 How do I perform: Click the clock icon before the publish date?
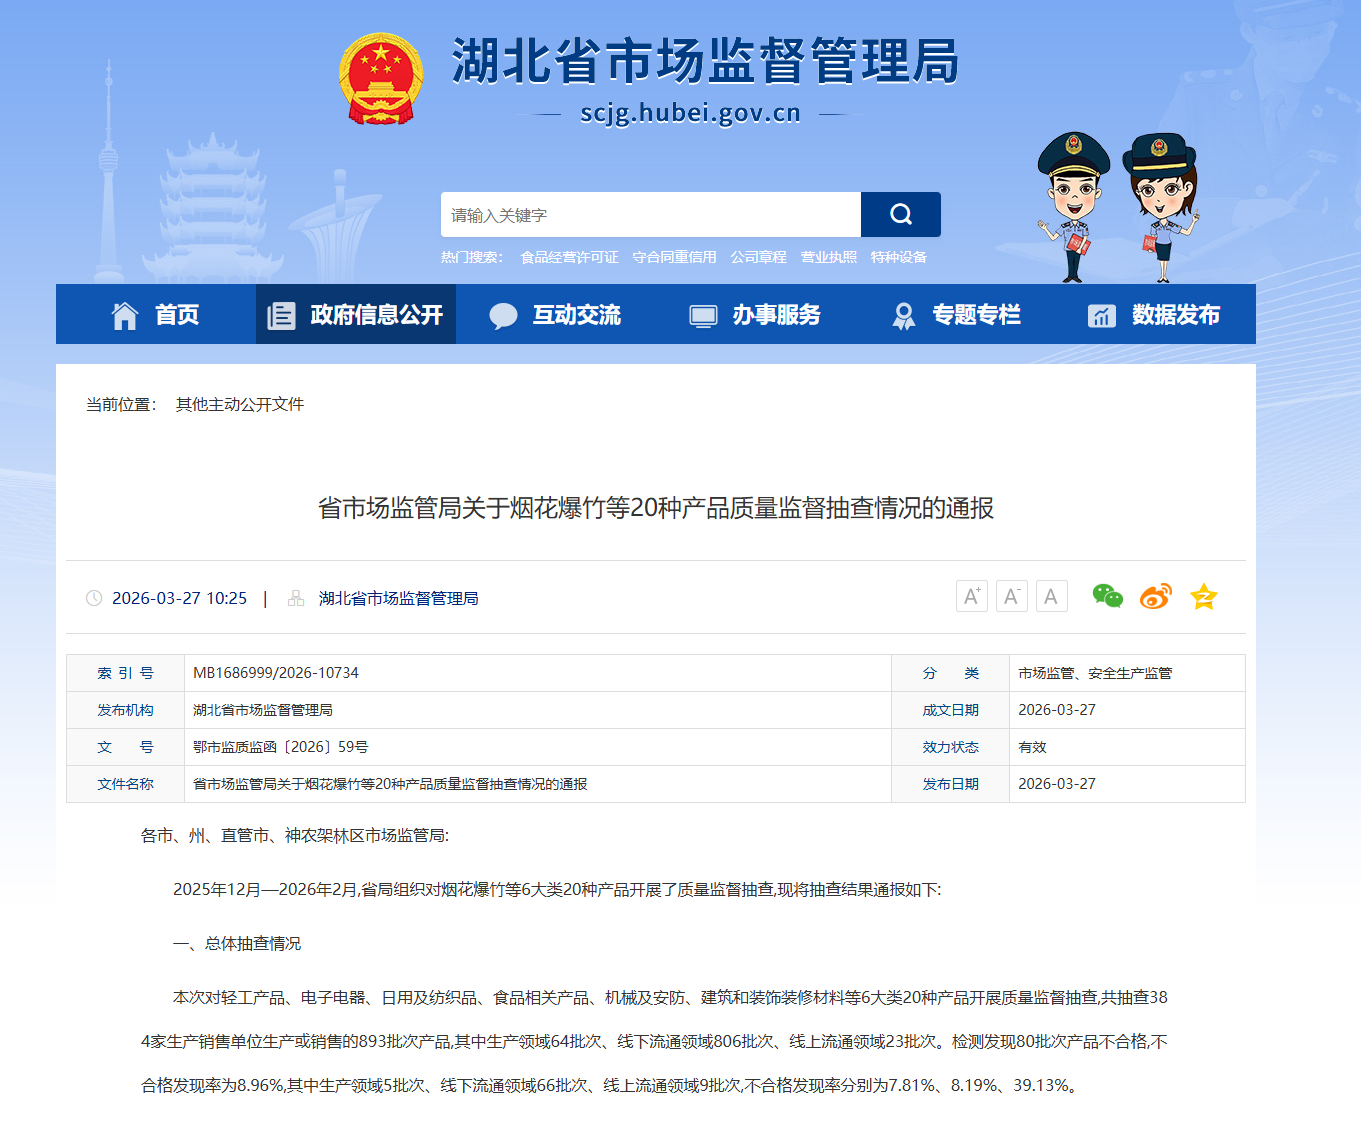pos(94,597)
